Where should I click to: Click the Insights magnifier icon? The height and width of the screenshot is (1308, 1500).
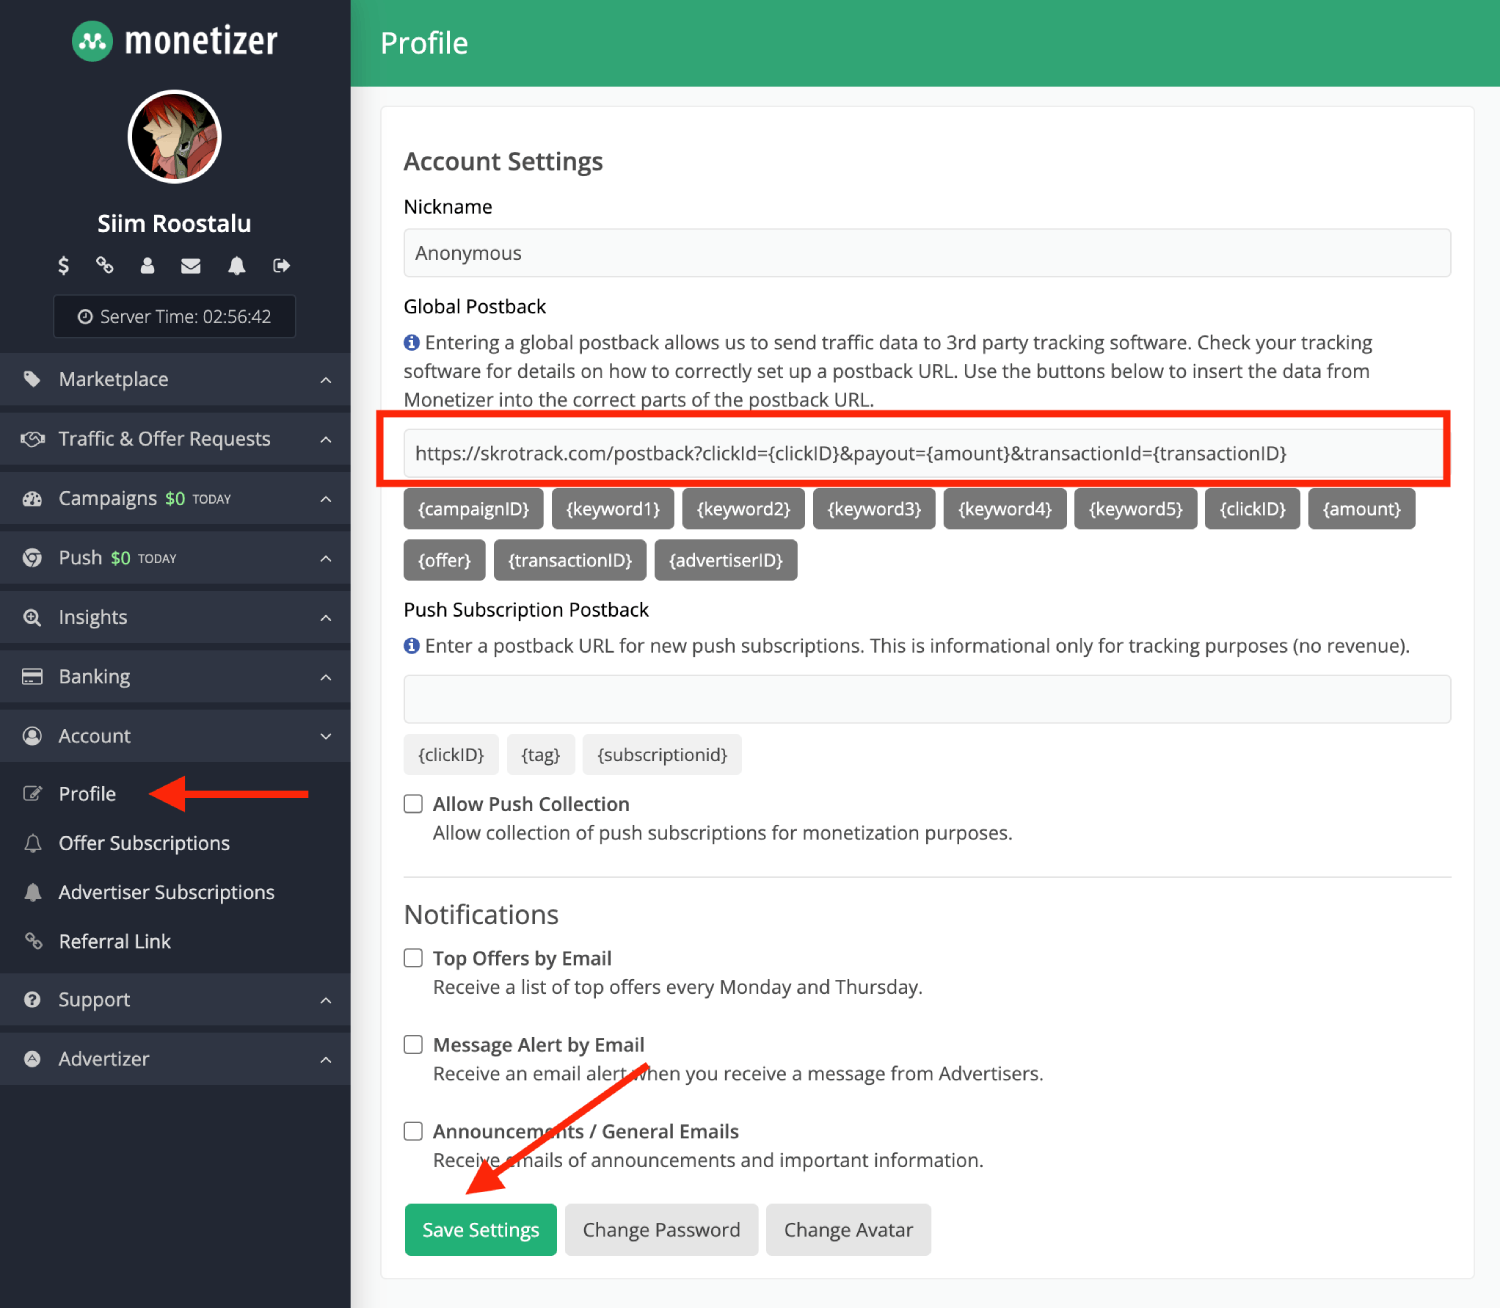[33, 617]
